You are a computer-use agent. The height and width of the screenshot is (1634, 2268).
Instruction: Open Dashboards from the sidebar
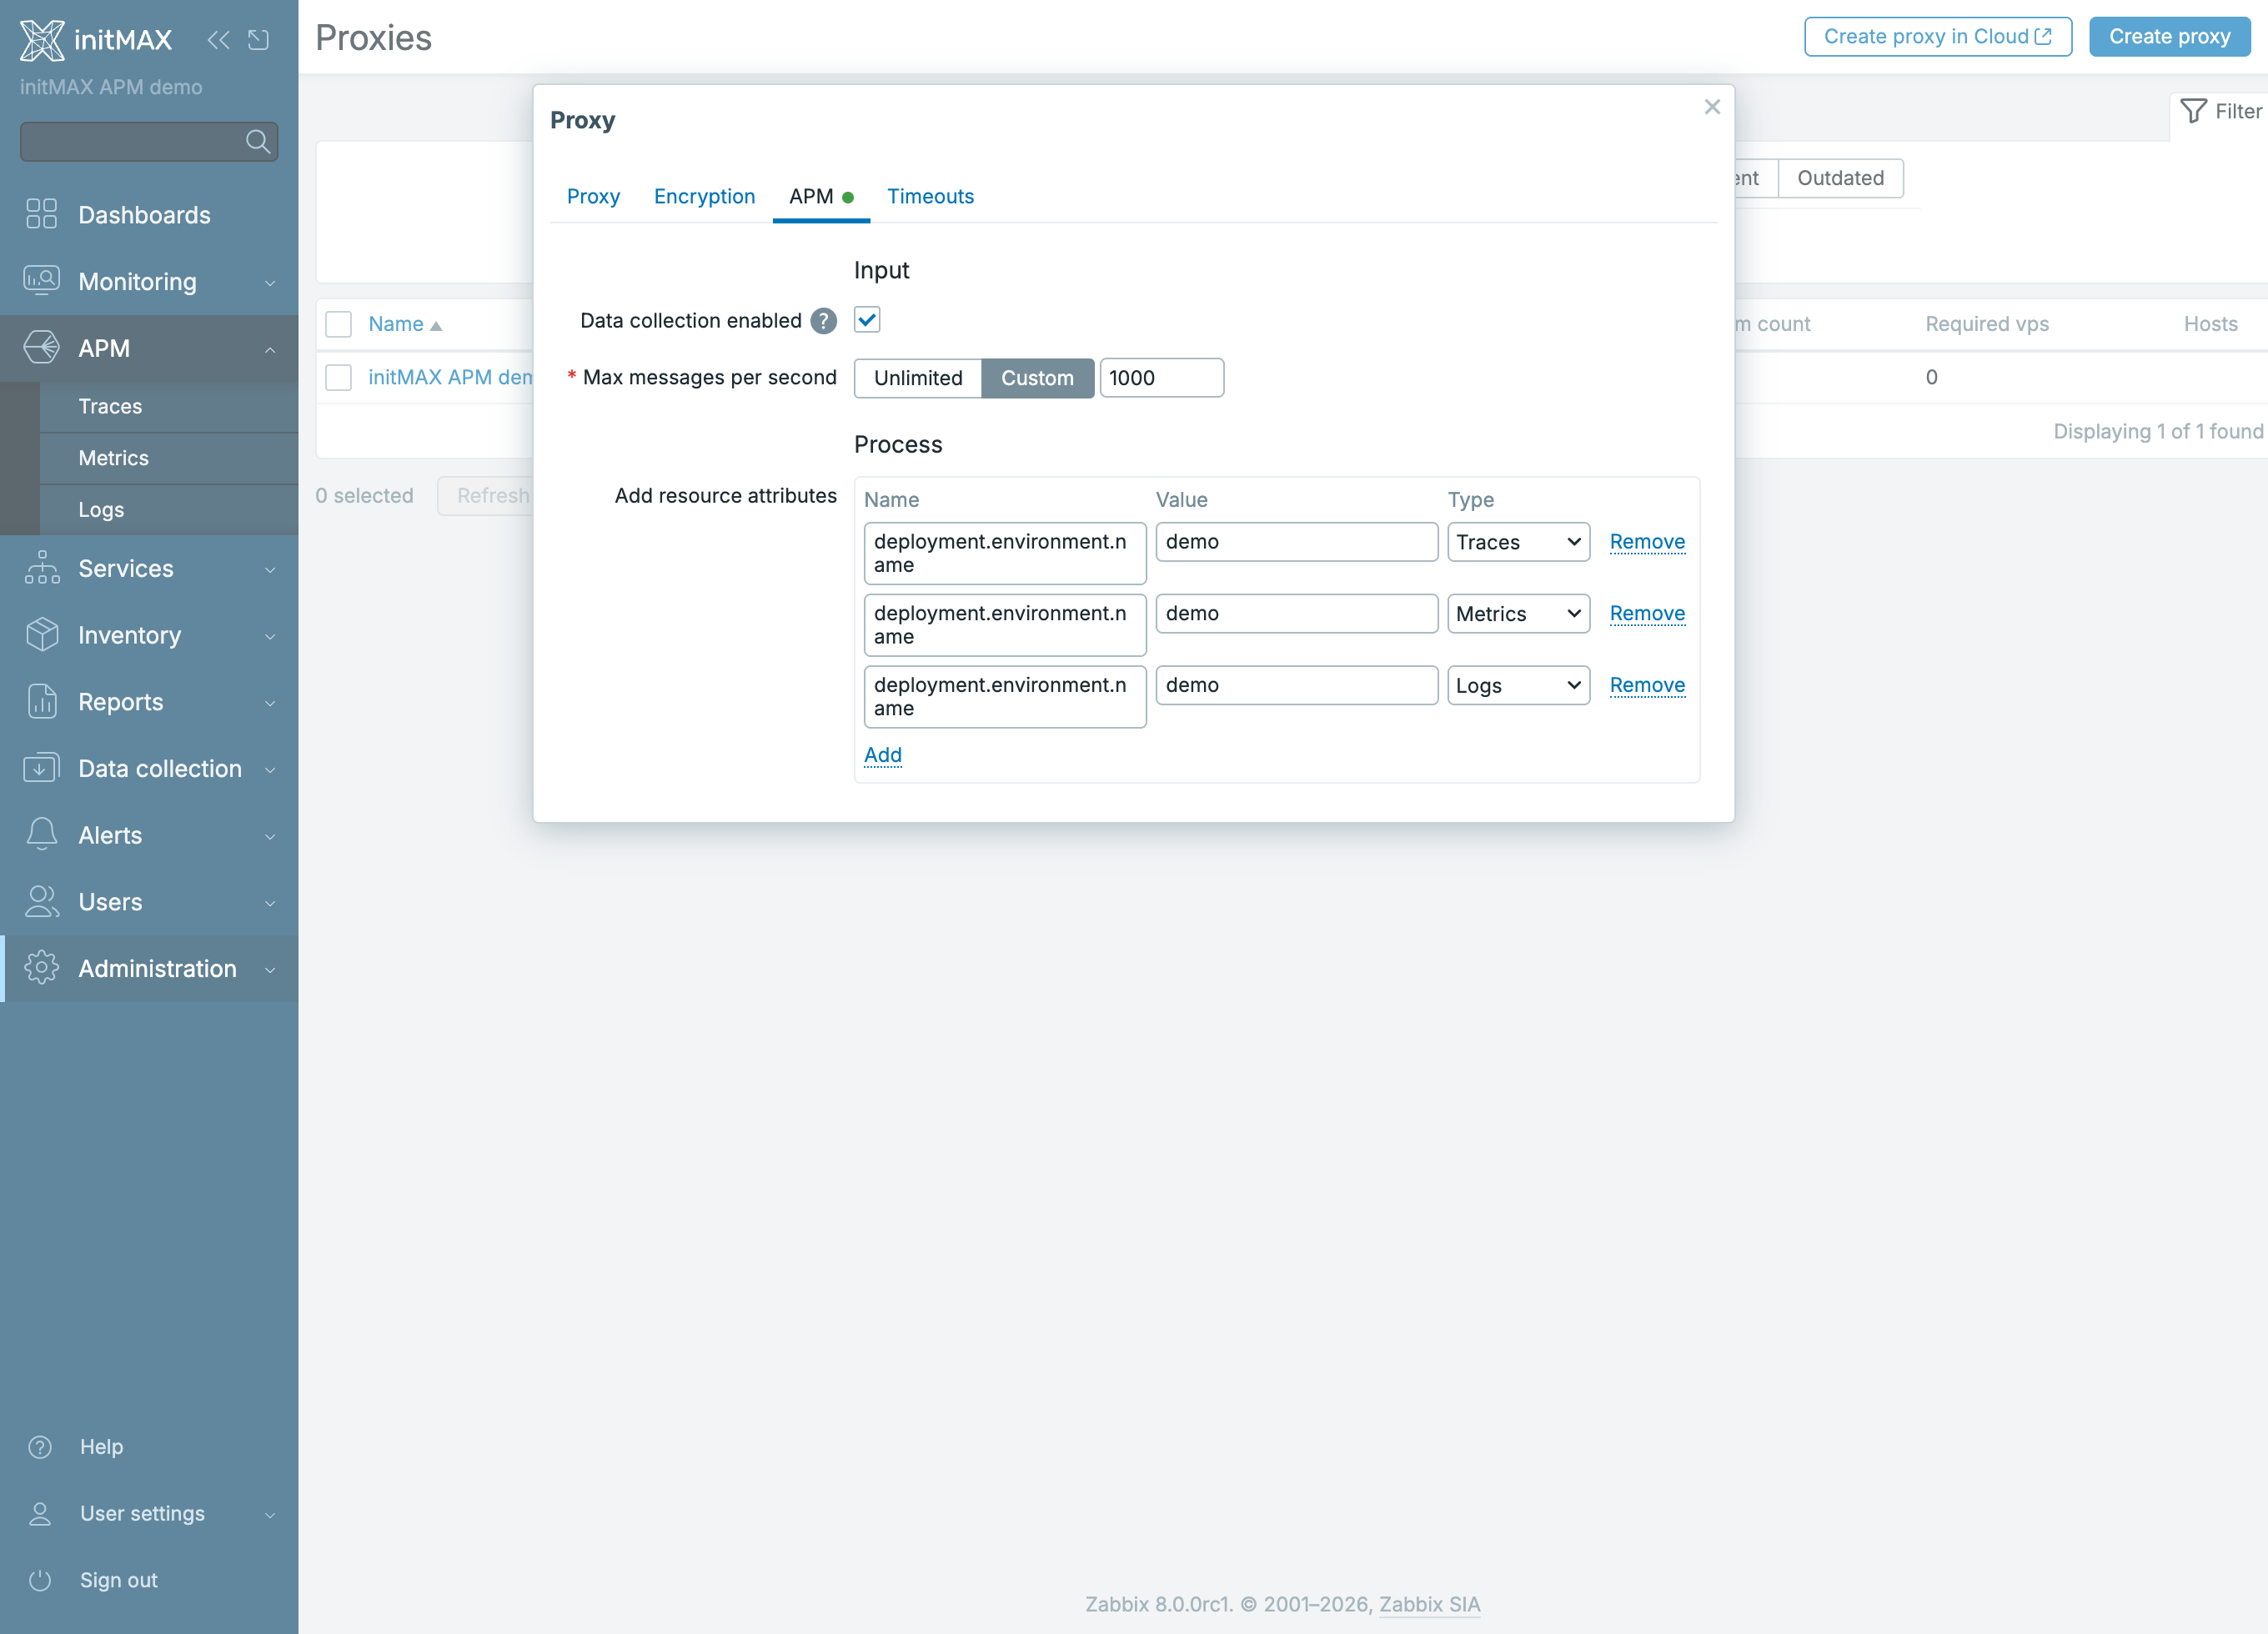tap(144, 215)
